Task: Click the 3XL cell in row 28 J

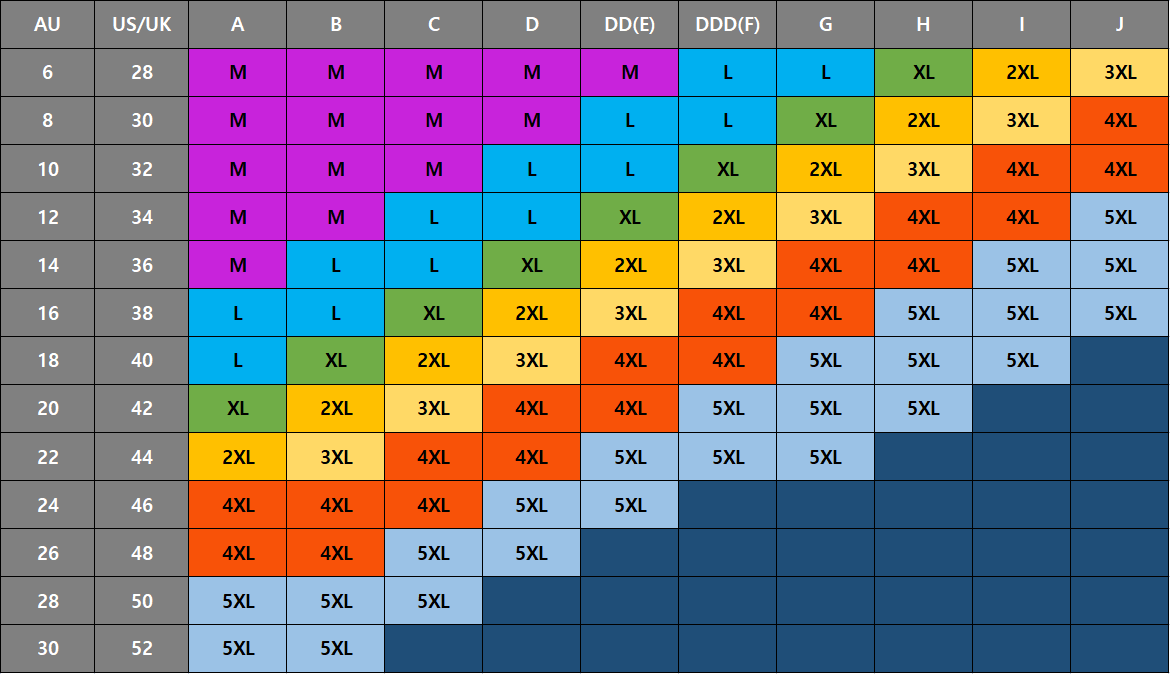Action: [1119, 72]
